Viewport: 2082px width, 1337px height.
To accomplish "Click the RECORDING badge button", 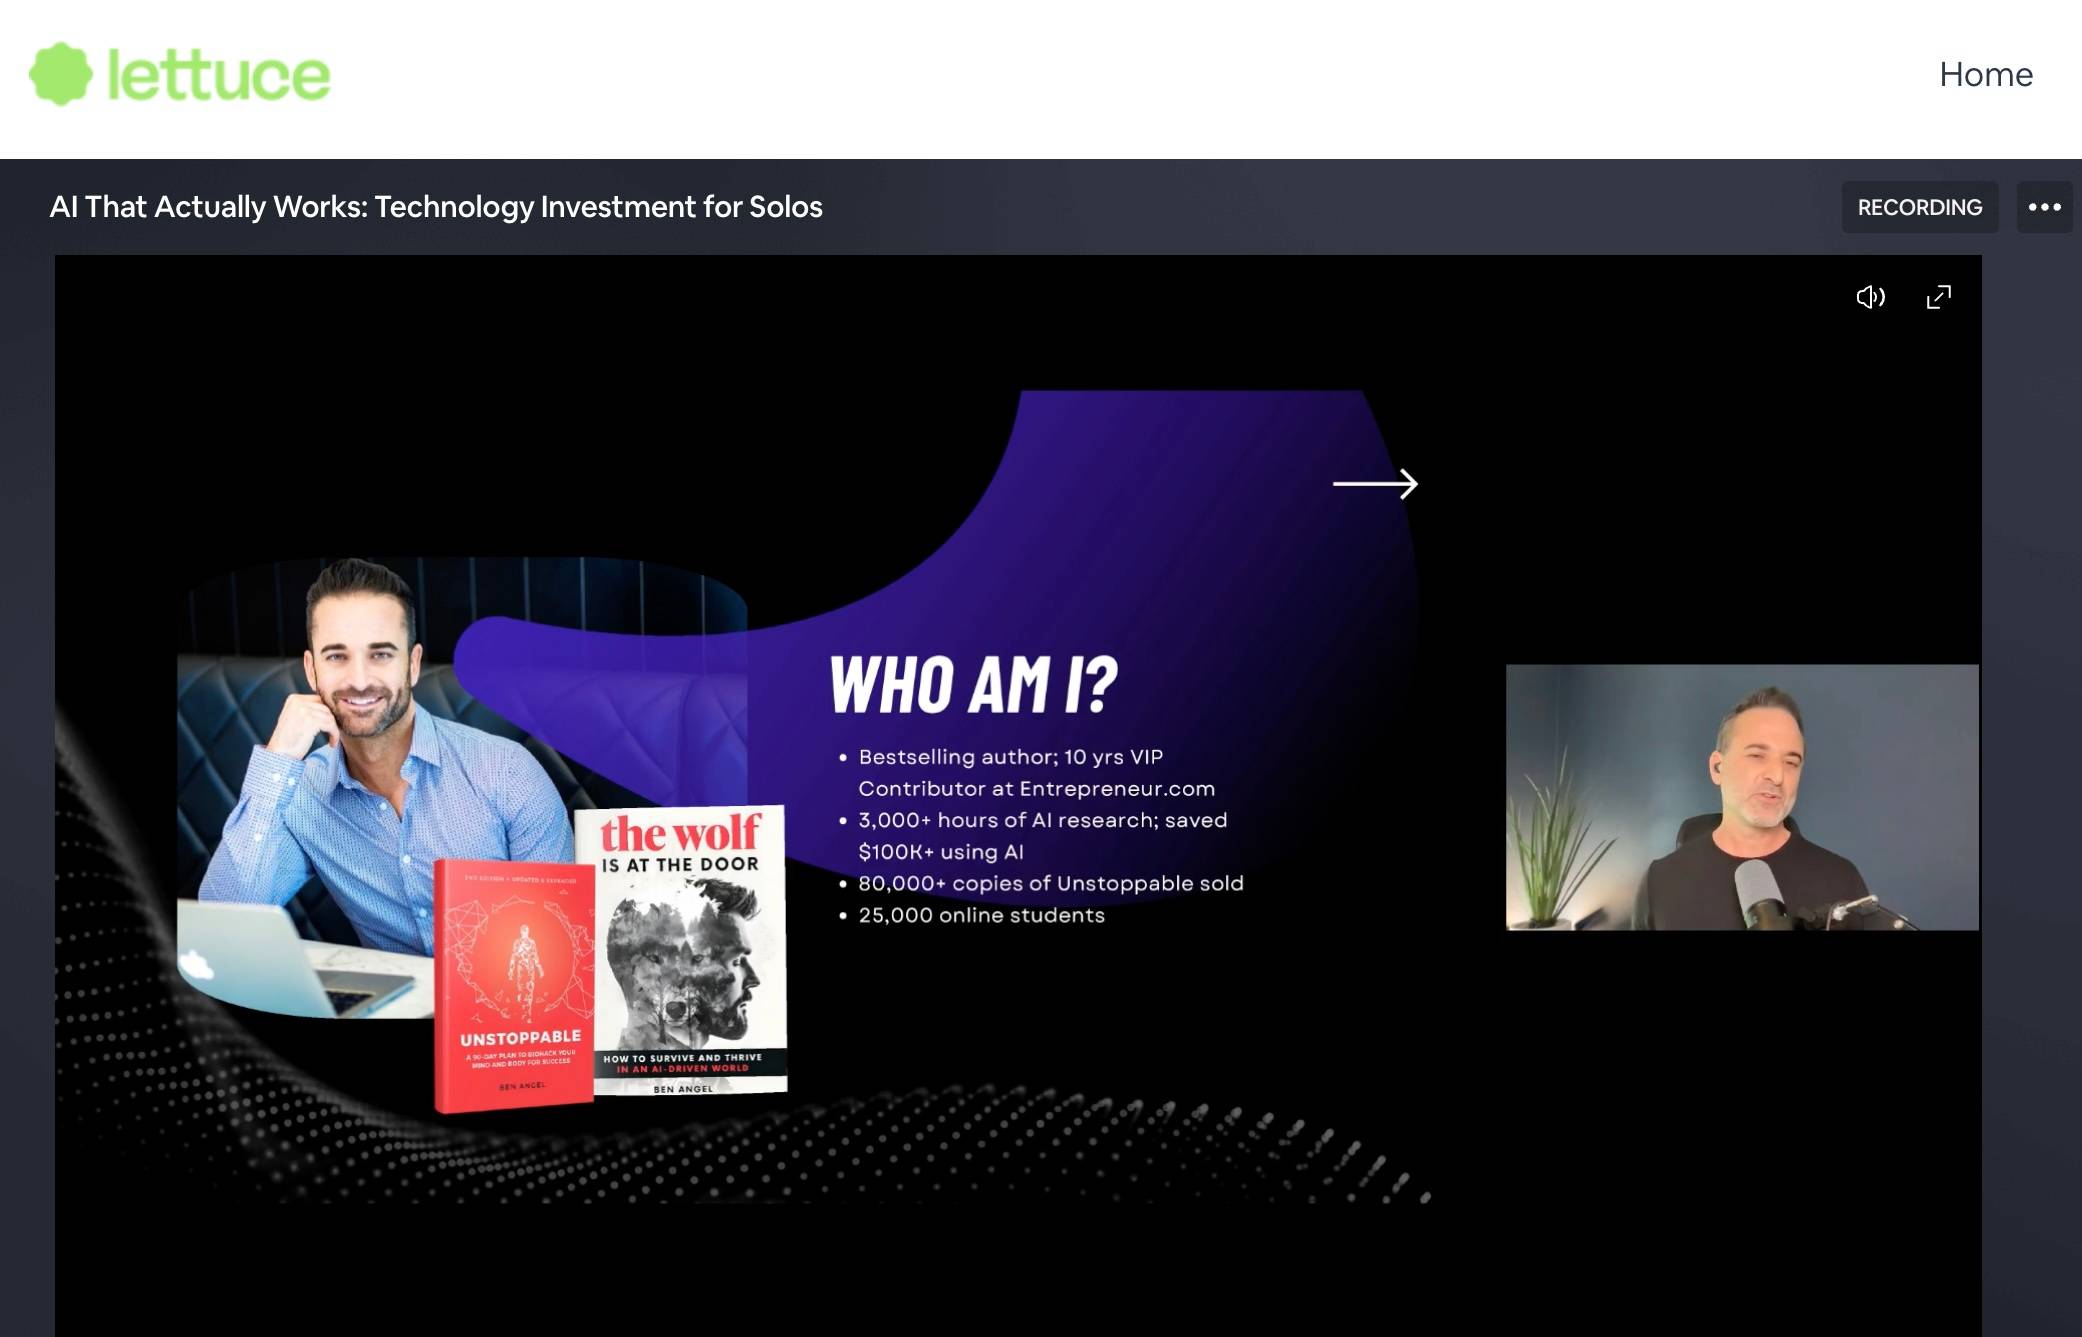I will [1919, 207].
